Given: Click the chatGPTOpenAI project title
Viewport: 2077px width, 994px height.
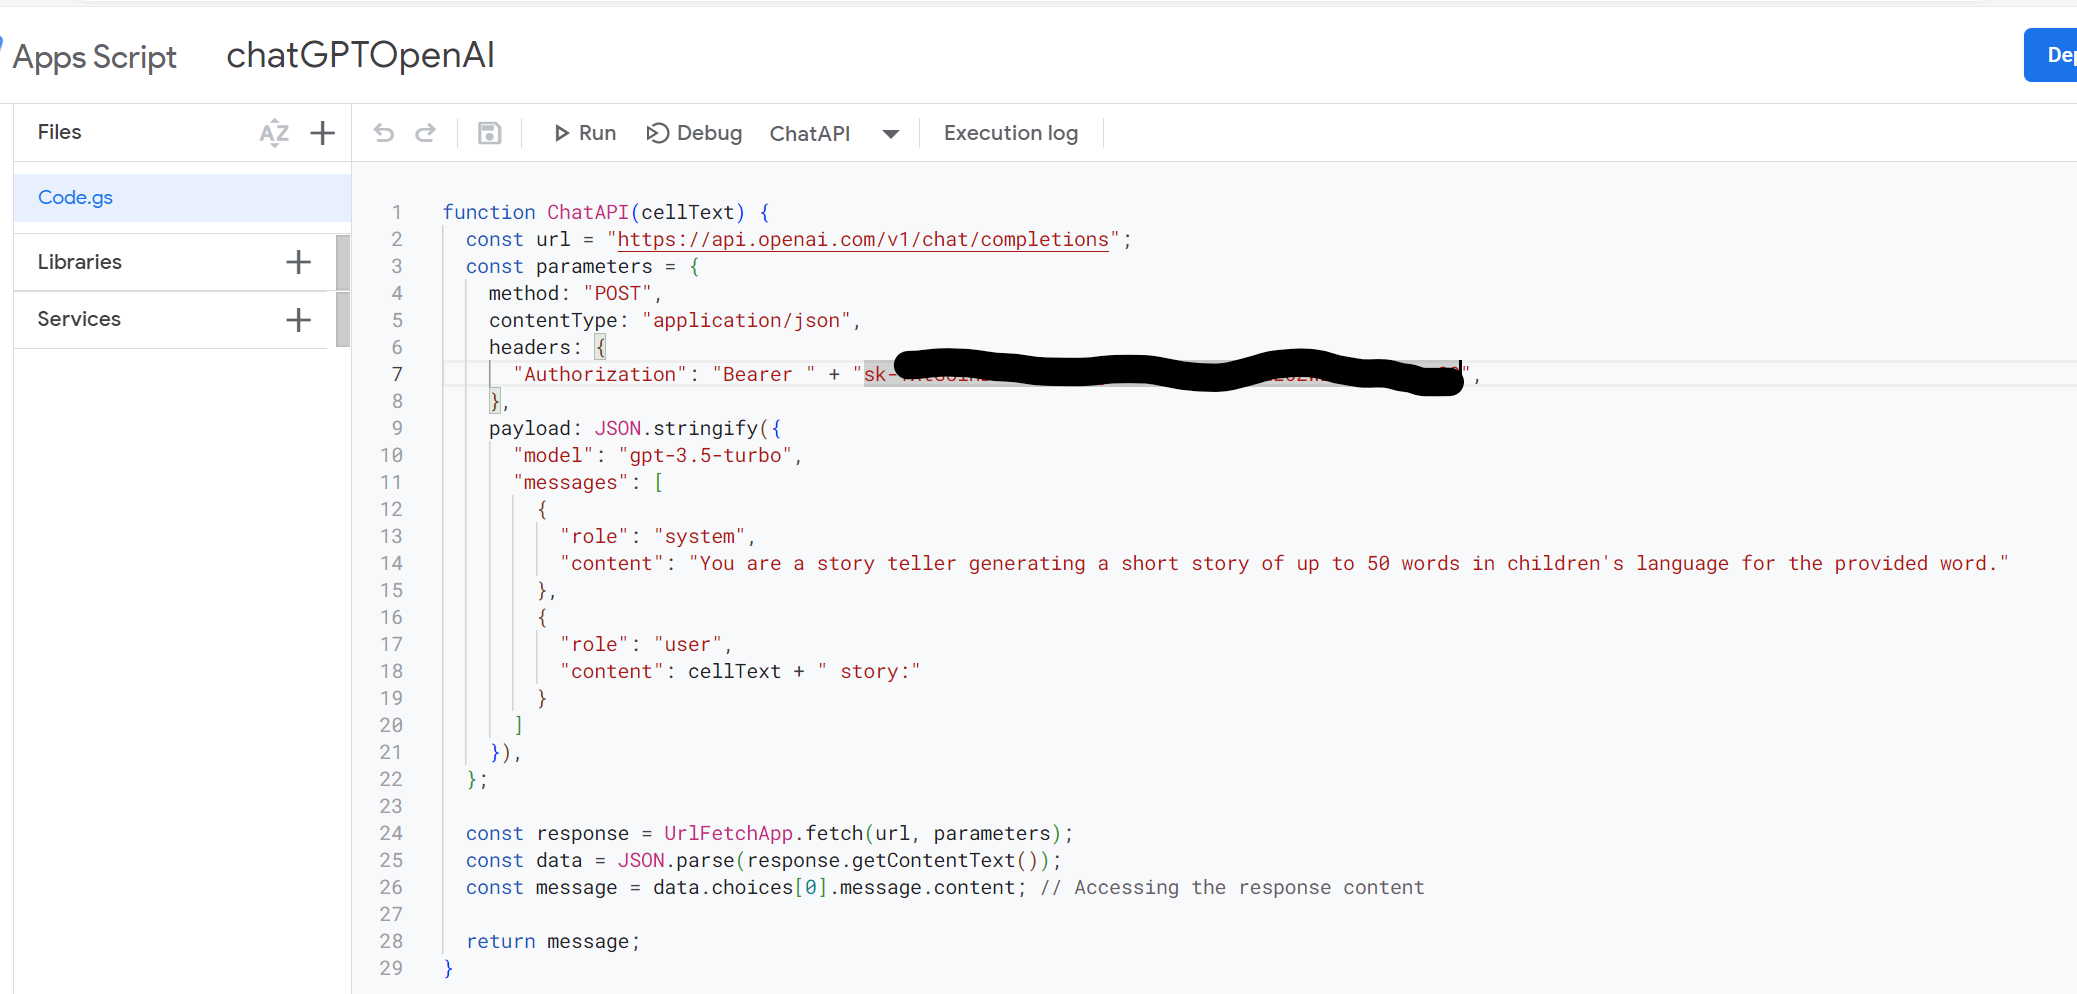Looking at the screenshot, I should pos(360,55).
